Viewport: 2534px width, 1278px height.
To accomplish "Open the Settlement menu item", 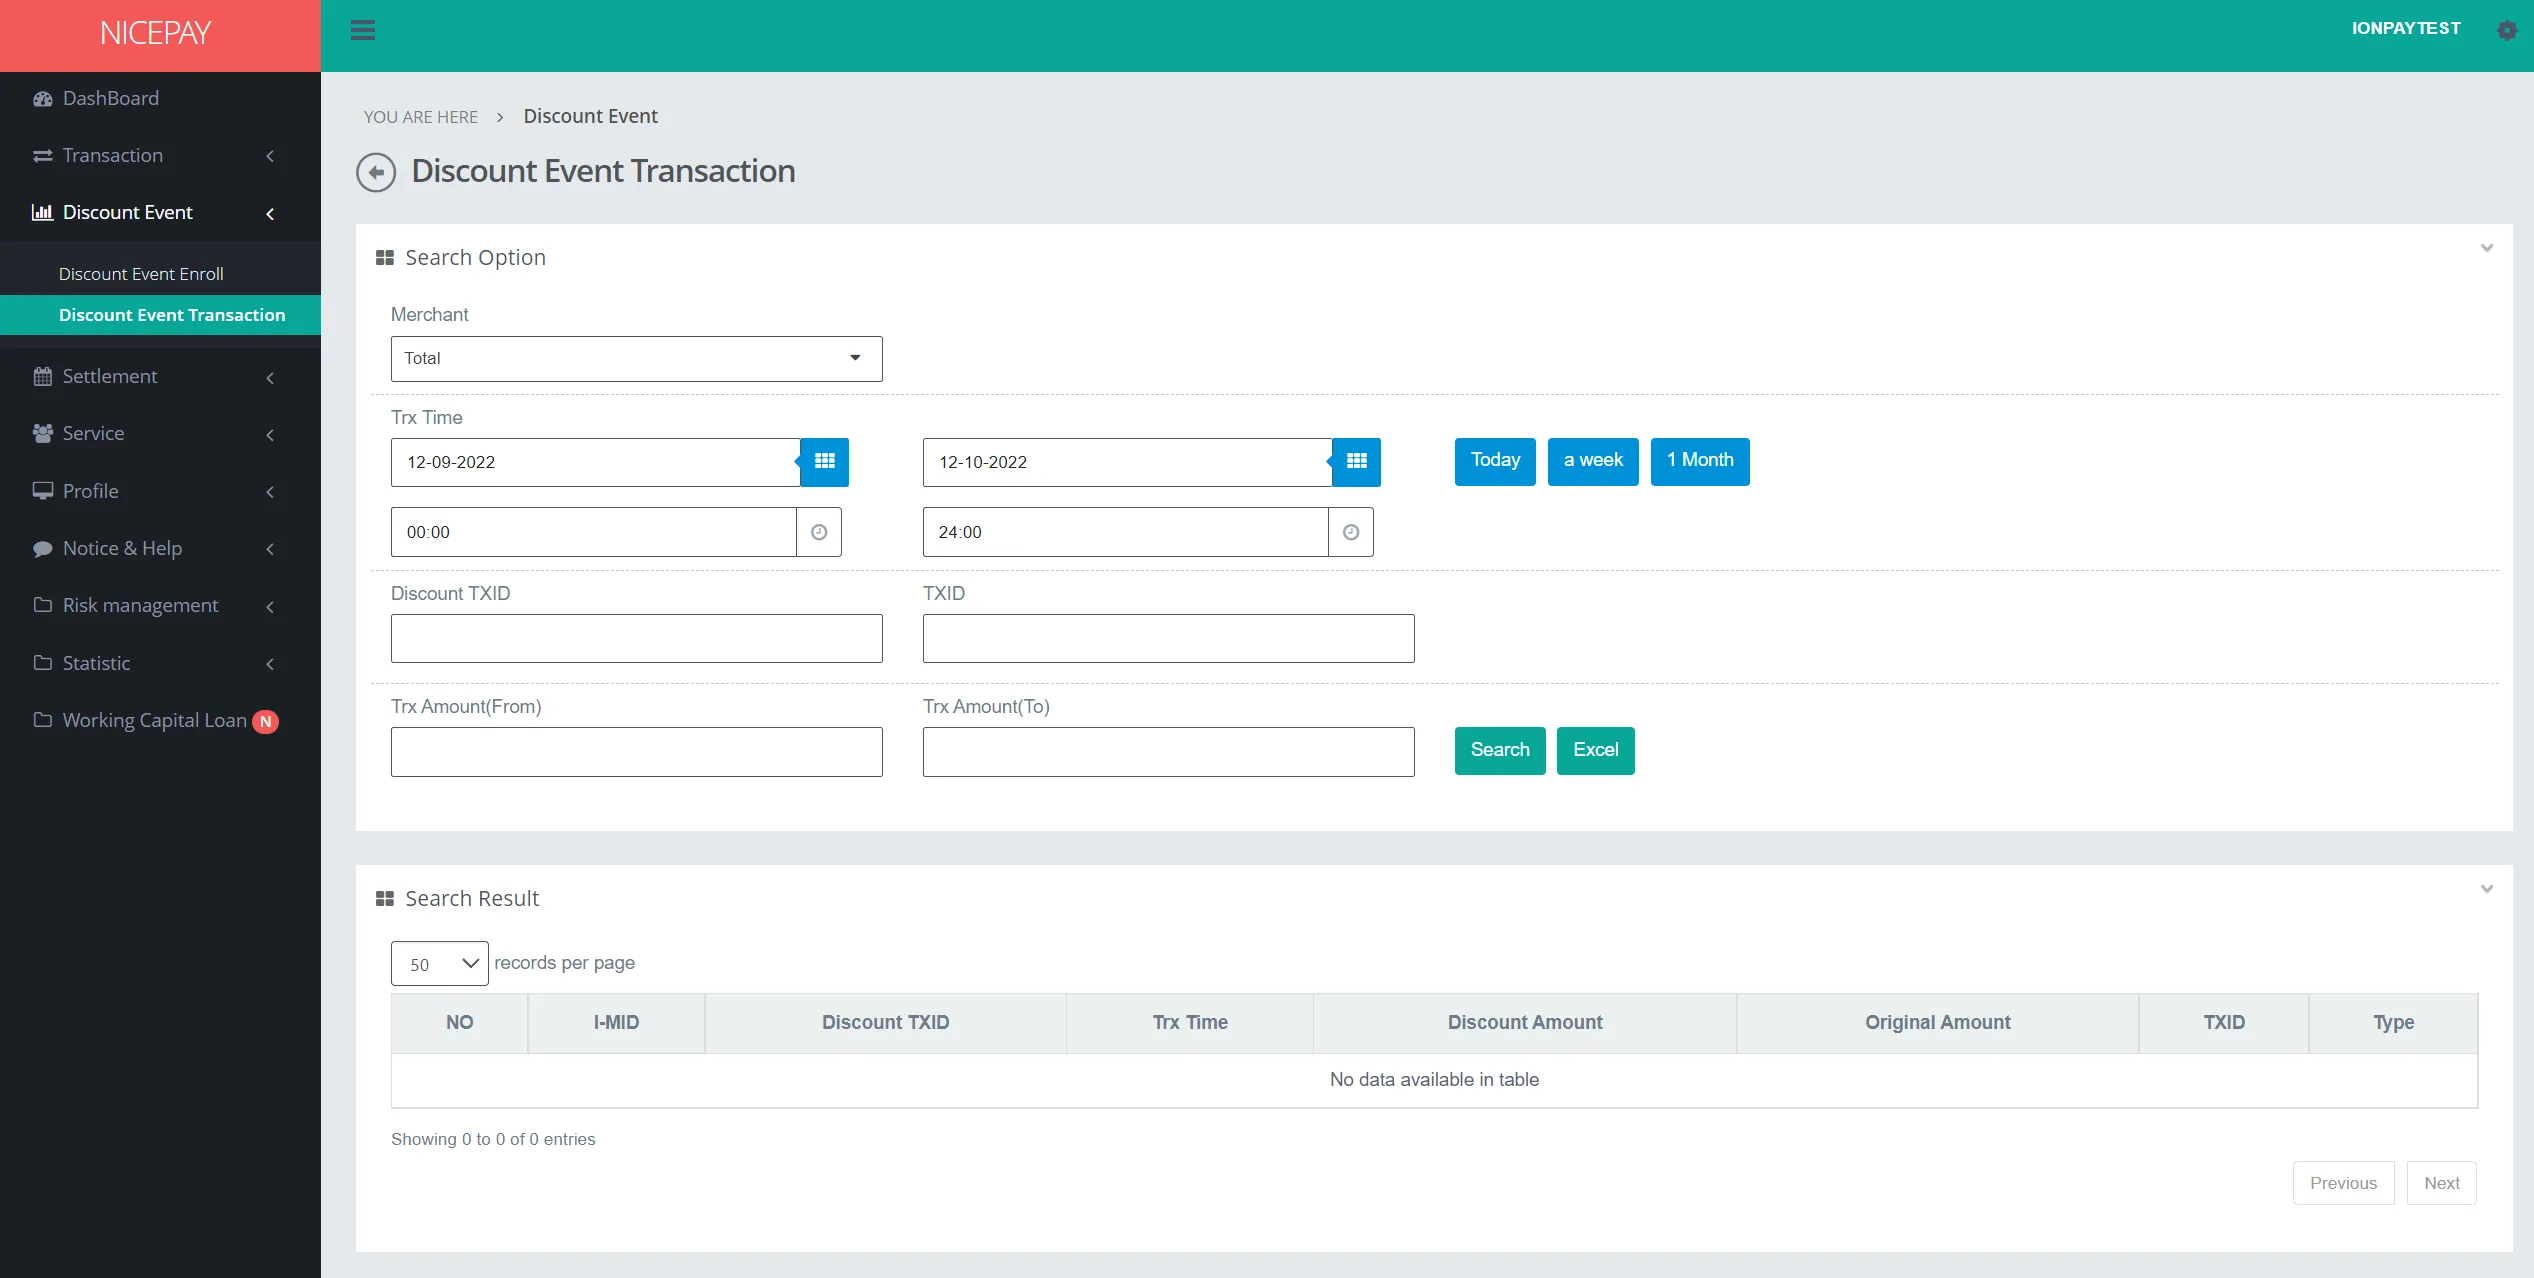I will 110,377.
